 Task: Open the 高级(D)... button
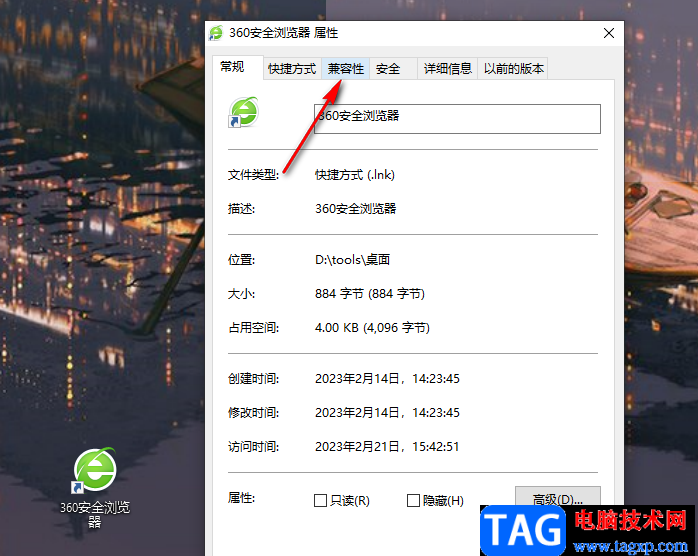(x=558, y=498)
